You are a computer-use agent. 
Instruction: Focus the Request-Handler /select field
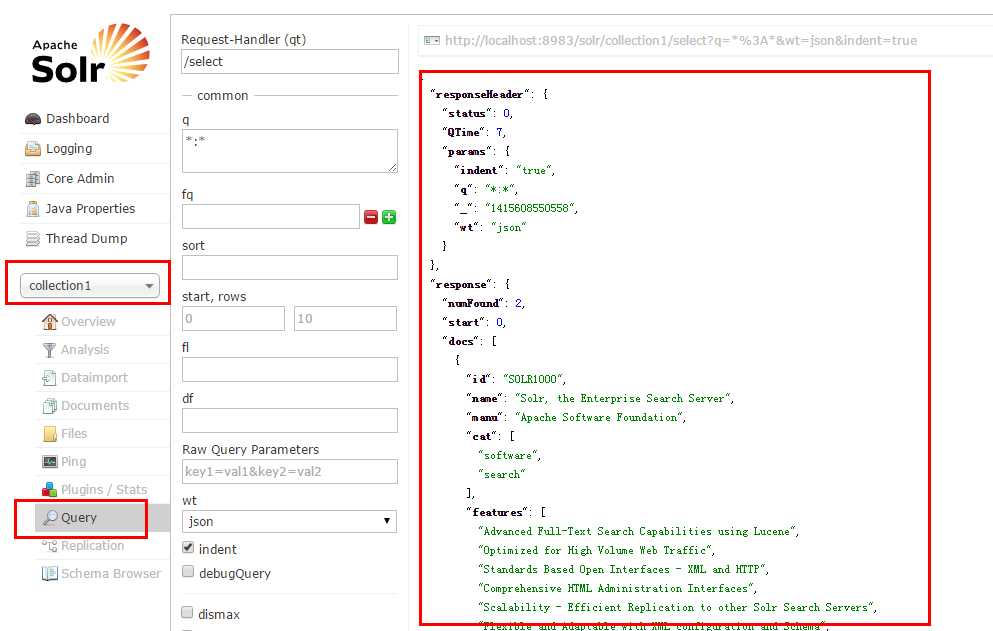[x=290, y=61]
